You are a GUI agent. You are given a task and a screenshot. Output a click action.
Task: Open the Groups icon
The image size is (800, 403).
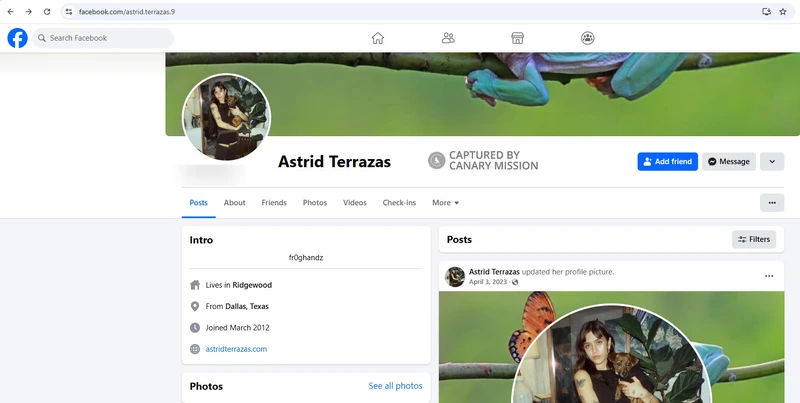(x=588, y=38)
